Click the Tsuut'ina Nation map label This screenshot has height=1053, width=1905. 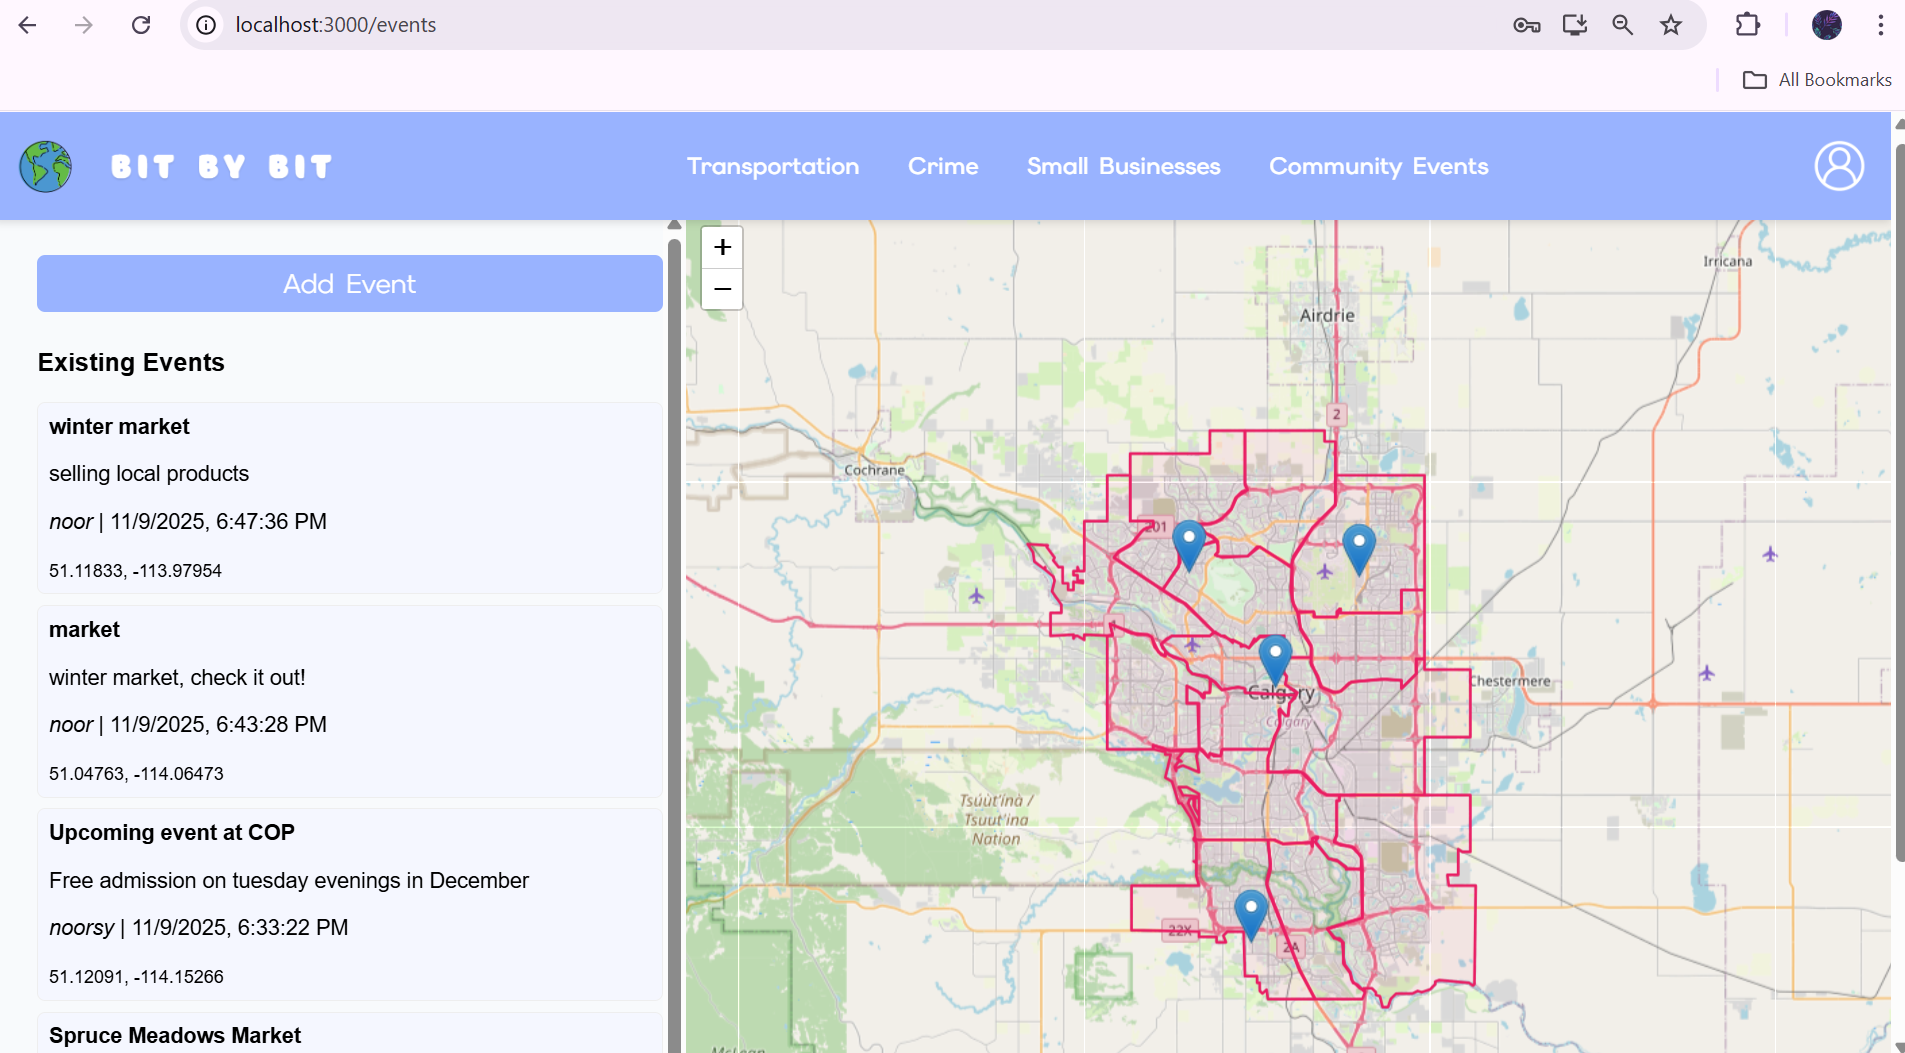click(996, 820)
